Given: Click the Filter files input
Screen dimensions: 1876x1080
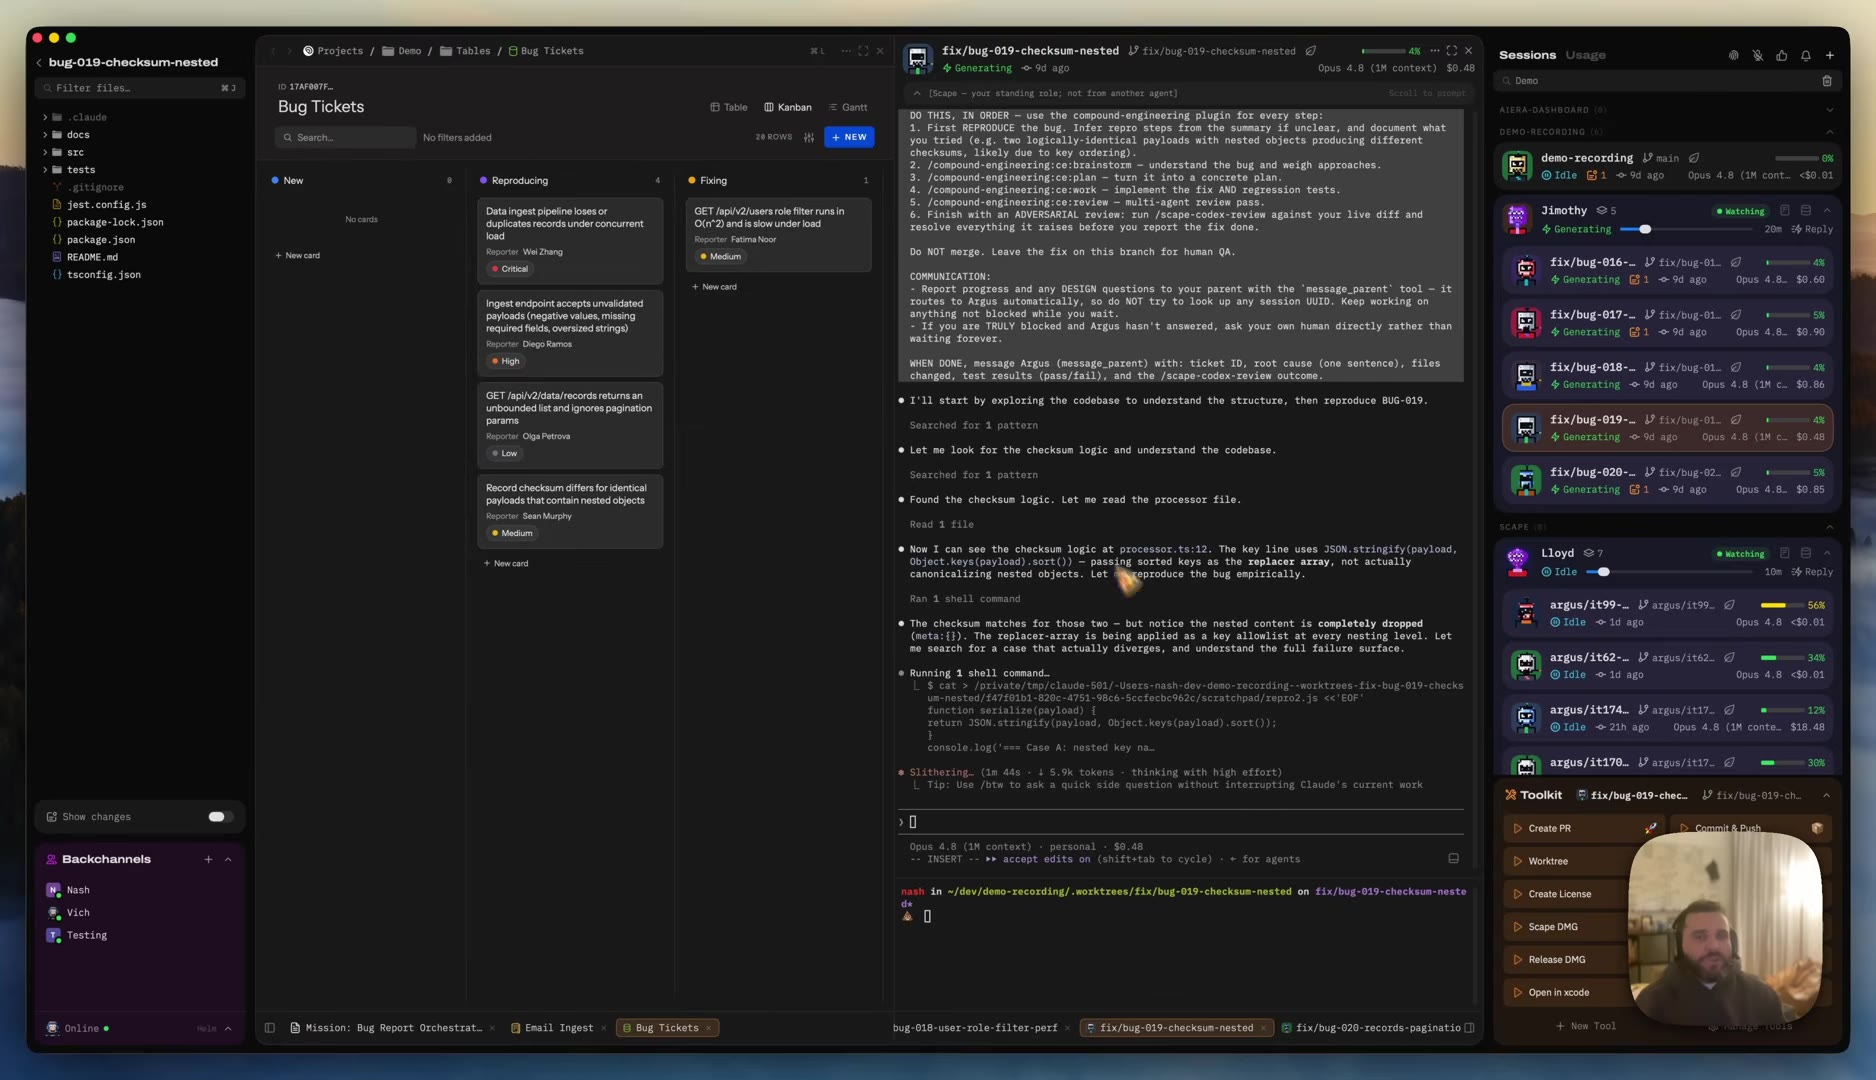Looking at the screenshot, I should [139, 88].
